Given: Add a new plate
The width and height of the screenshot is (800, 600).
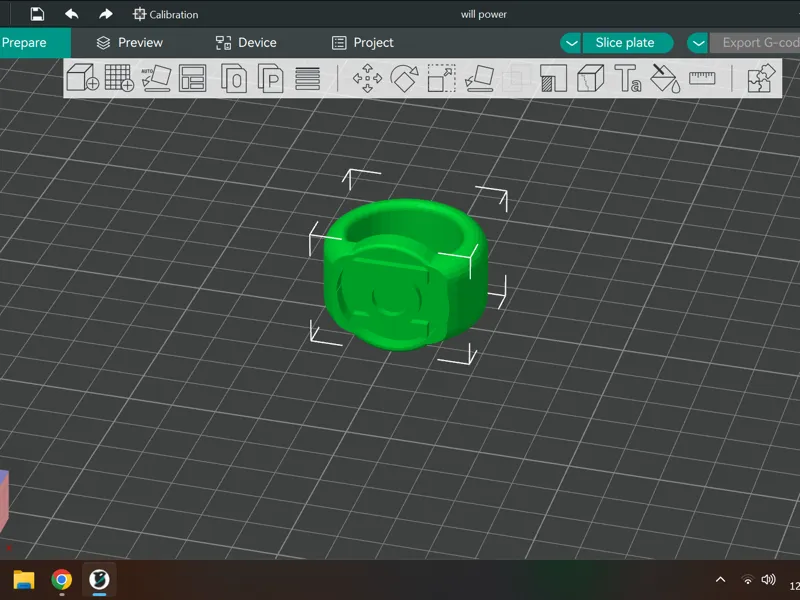Looking at the screenshot, I should tap(119, 78).
